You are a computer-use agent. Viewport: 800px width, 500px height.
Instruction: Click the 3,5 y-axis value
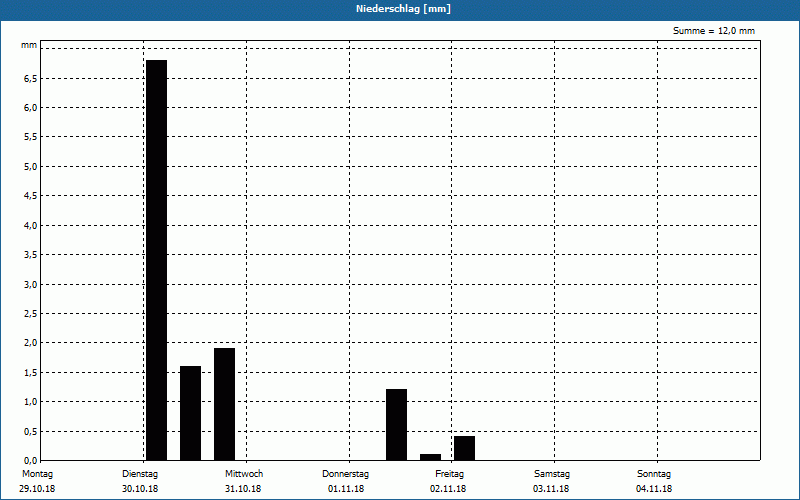(31, 255)
